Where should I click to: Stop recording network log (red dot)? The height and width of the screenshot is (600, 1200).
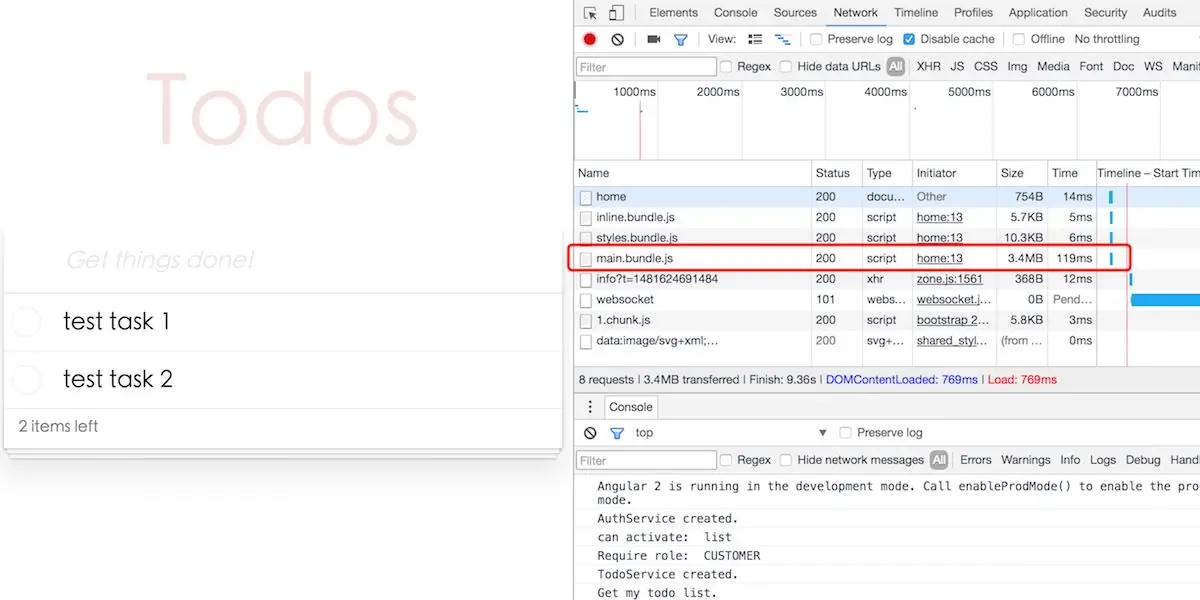[x=590, y=39]
